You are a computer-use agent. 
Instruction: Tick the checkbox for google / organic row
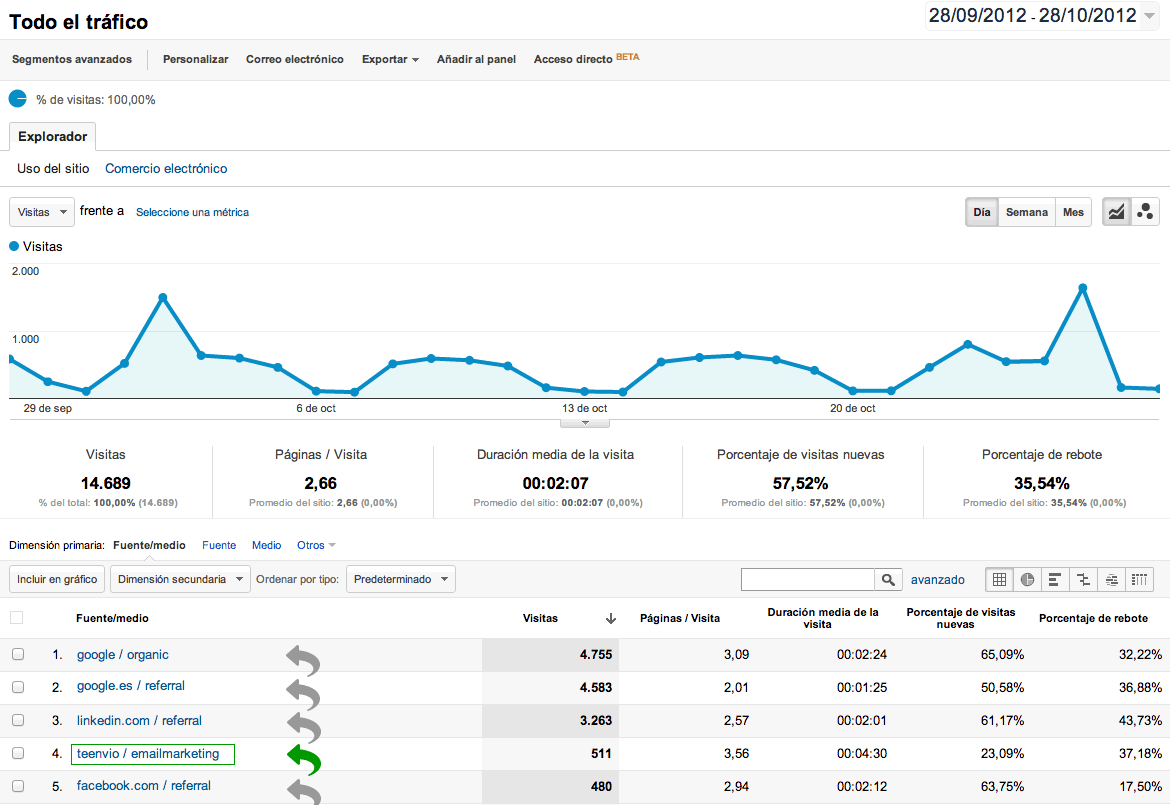click(x=18, y=654)
